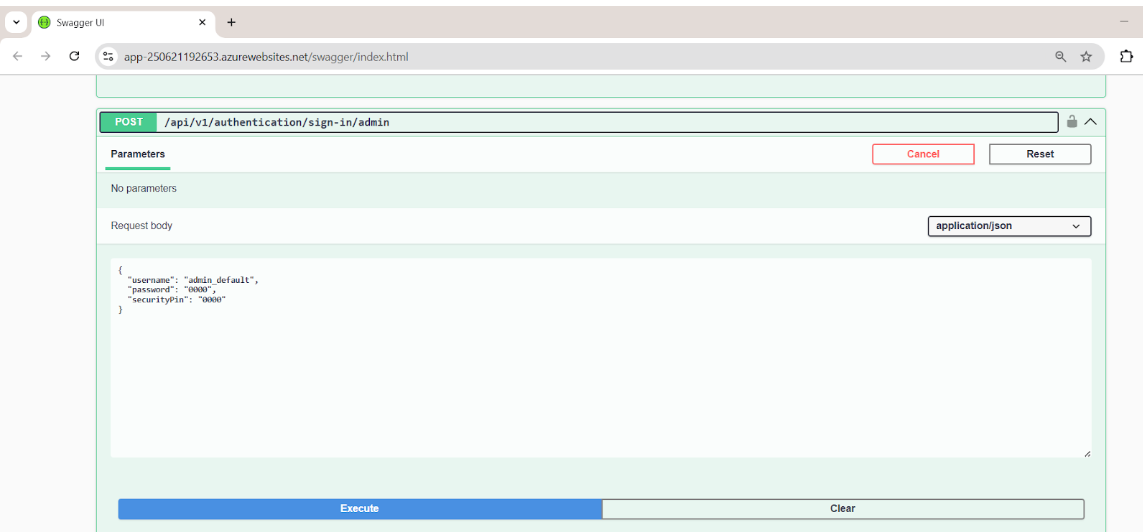Viewport: 1143px width, 532px height.
Task: Clear the request response
Action: click(x=843, y=509)
